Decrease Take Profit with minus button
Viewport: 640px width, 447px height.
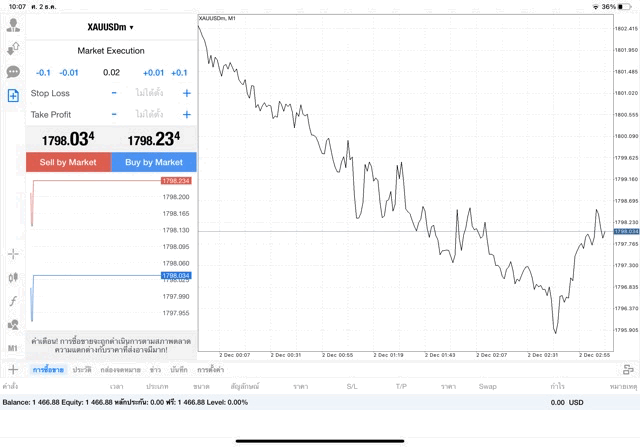[114, 114]
